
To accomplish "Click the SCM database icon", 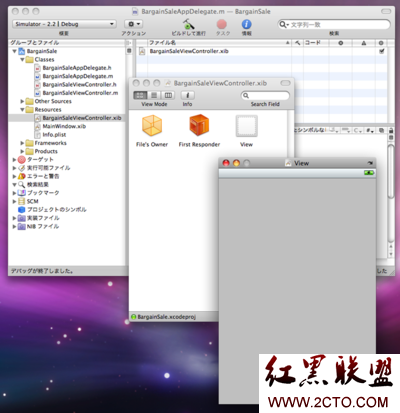I will click(22, 201).
